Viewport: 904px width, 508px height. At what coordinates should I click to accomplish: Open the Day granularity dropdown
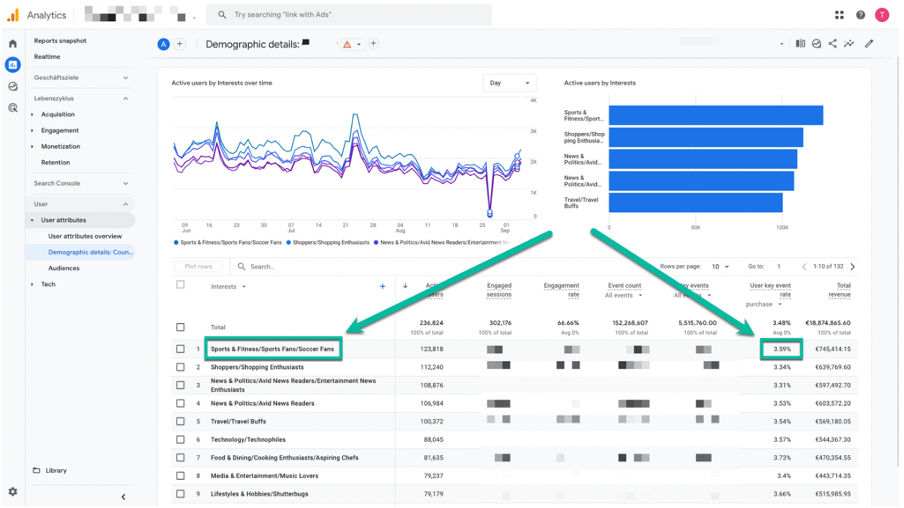coord(509,82)
